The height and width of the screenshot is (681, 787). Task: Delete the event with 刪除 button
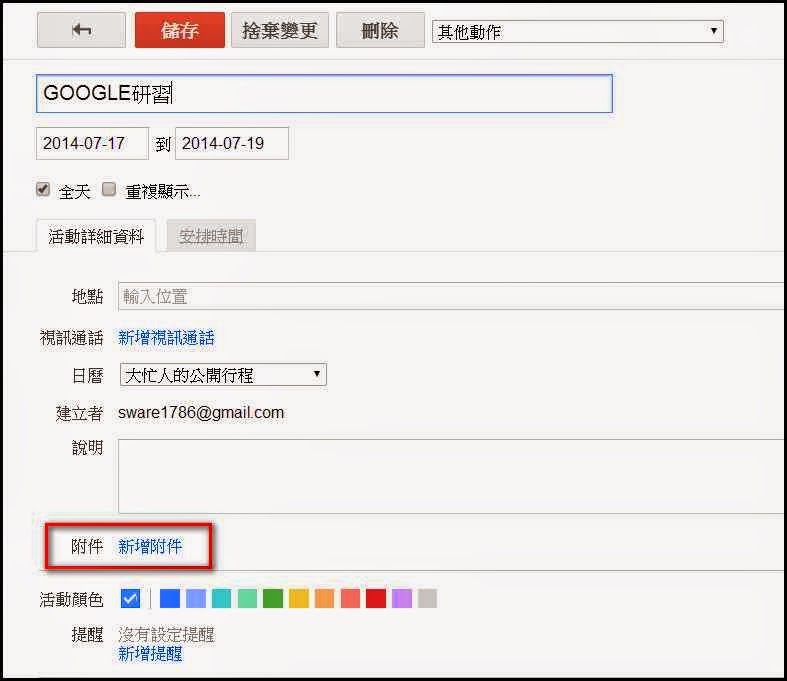tap(380, 31)
